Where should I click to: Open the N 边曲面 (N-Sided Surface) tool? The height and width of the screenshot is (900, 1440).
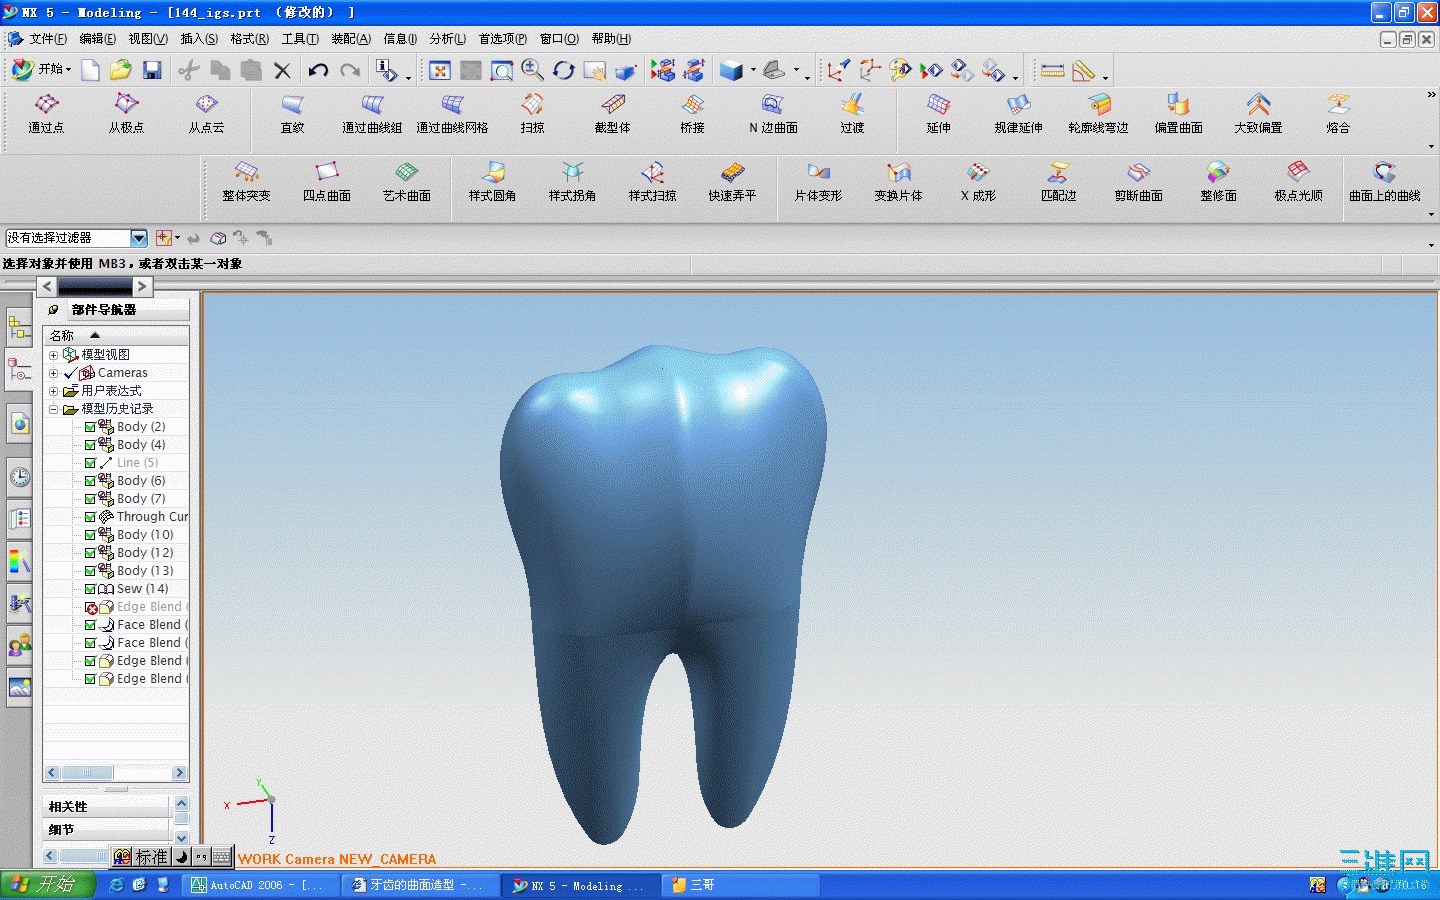(x=773, y=114)
